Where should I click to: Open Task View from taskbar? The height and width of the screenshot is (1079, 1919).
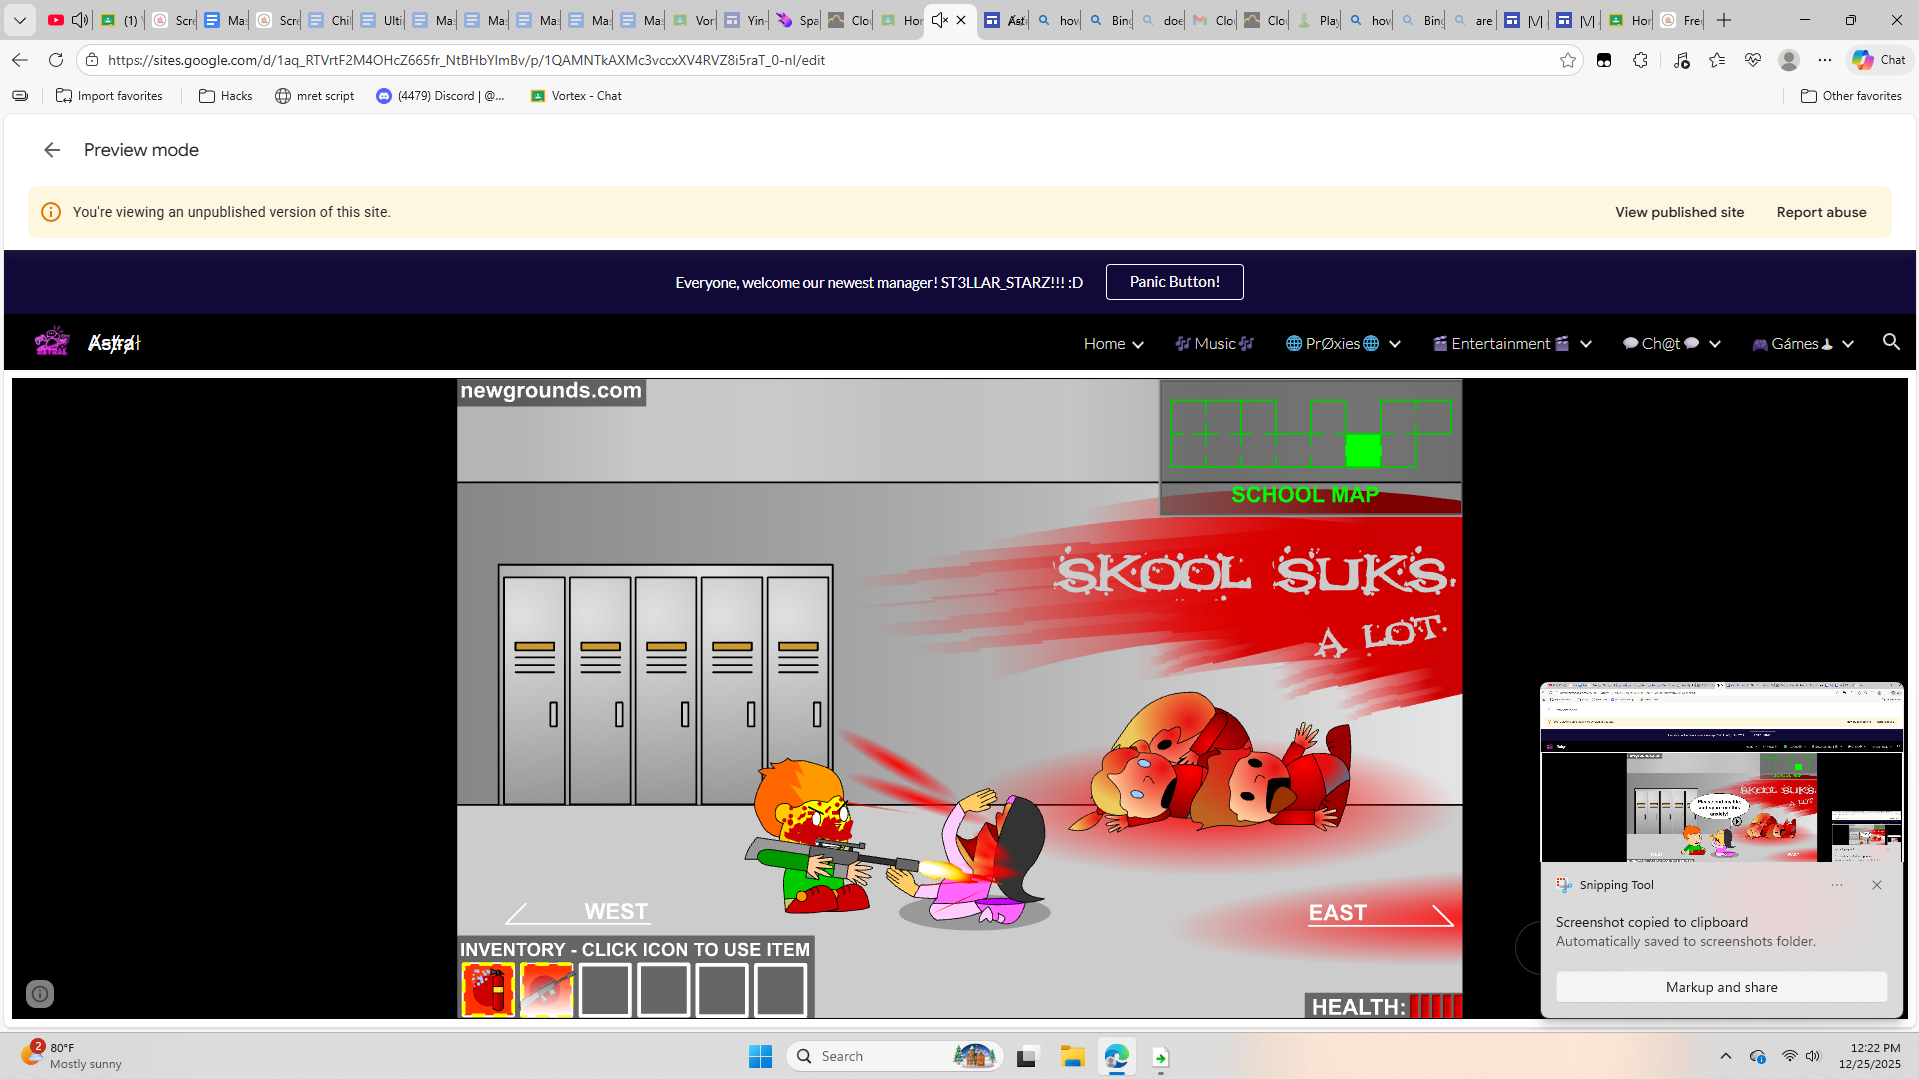tap(1027, 1056)
